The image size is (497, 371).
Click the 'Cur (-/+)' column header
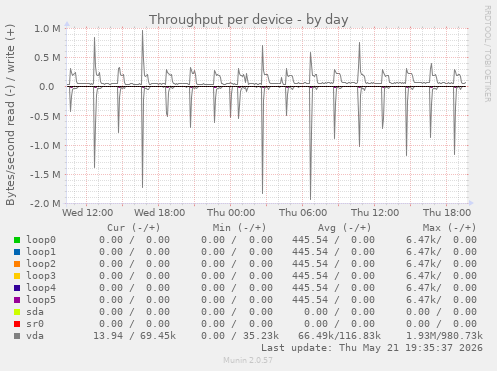134,228
